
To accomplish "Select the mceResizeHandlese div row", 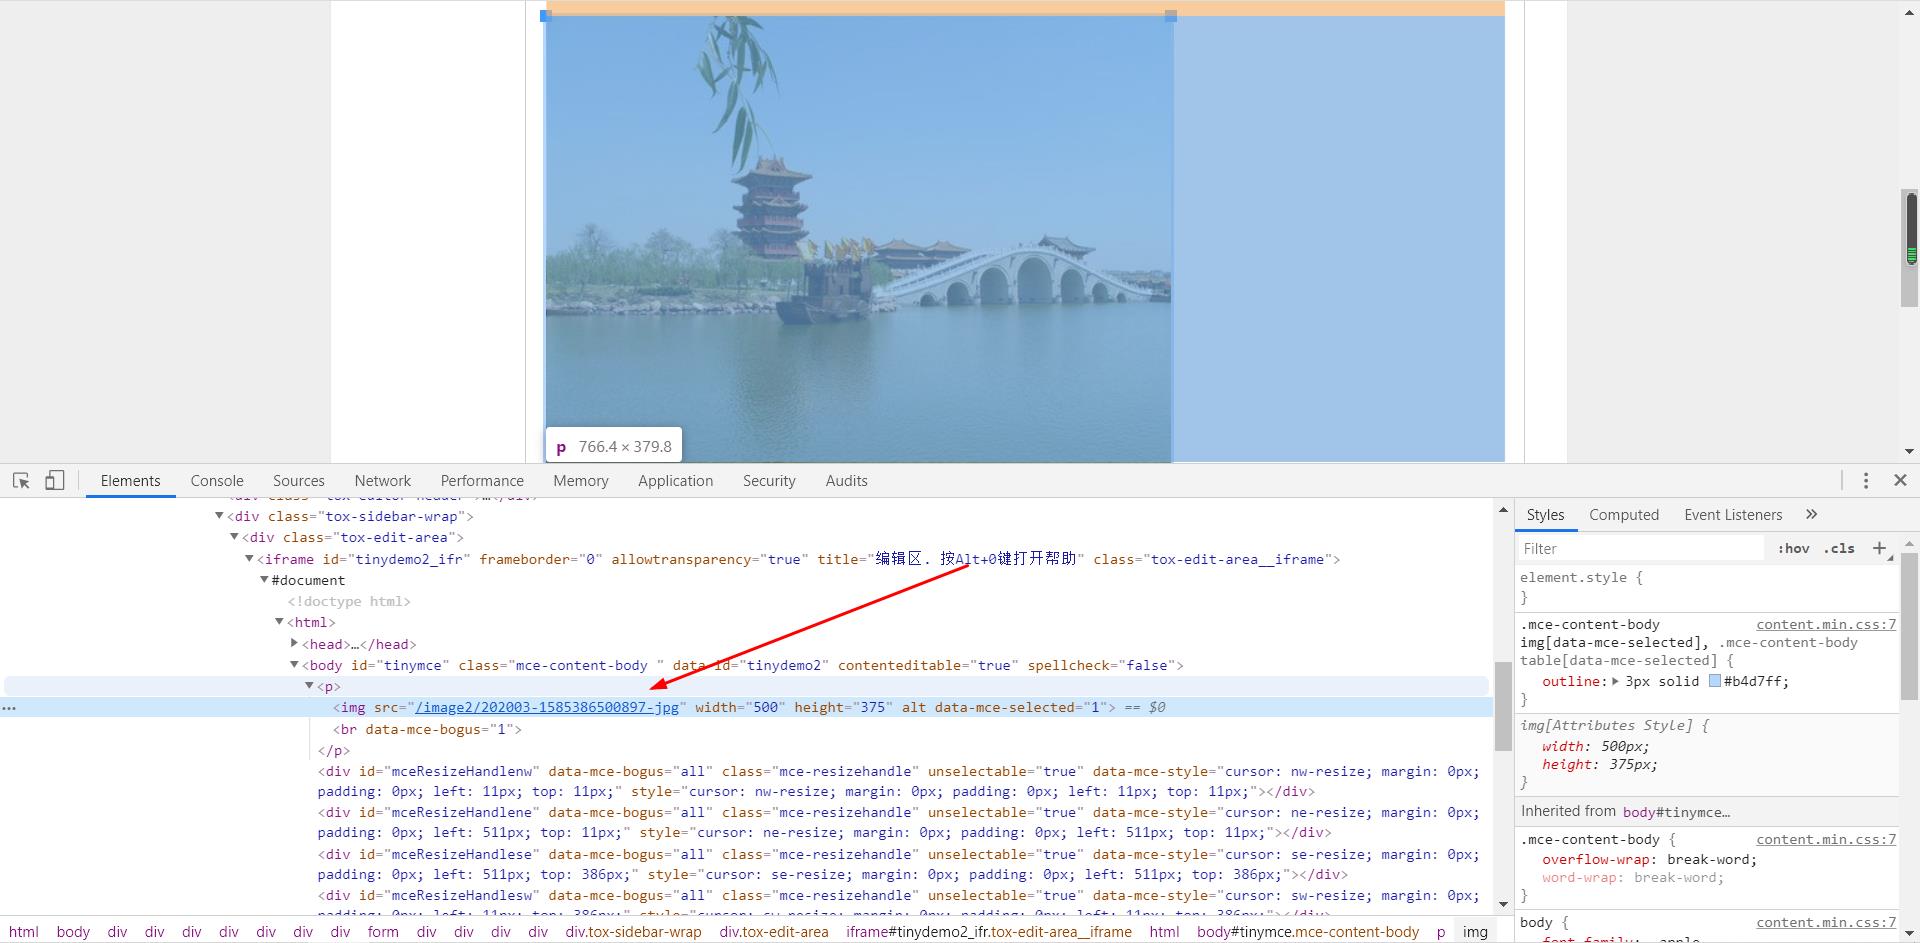I will tap(898, 864).
